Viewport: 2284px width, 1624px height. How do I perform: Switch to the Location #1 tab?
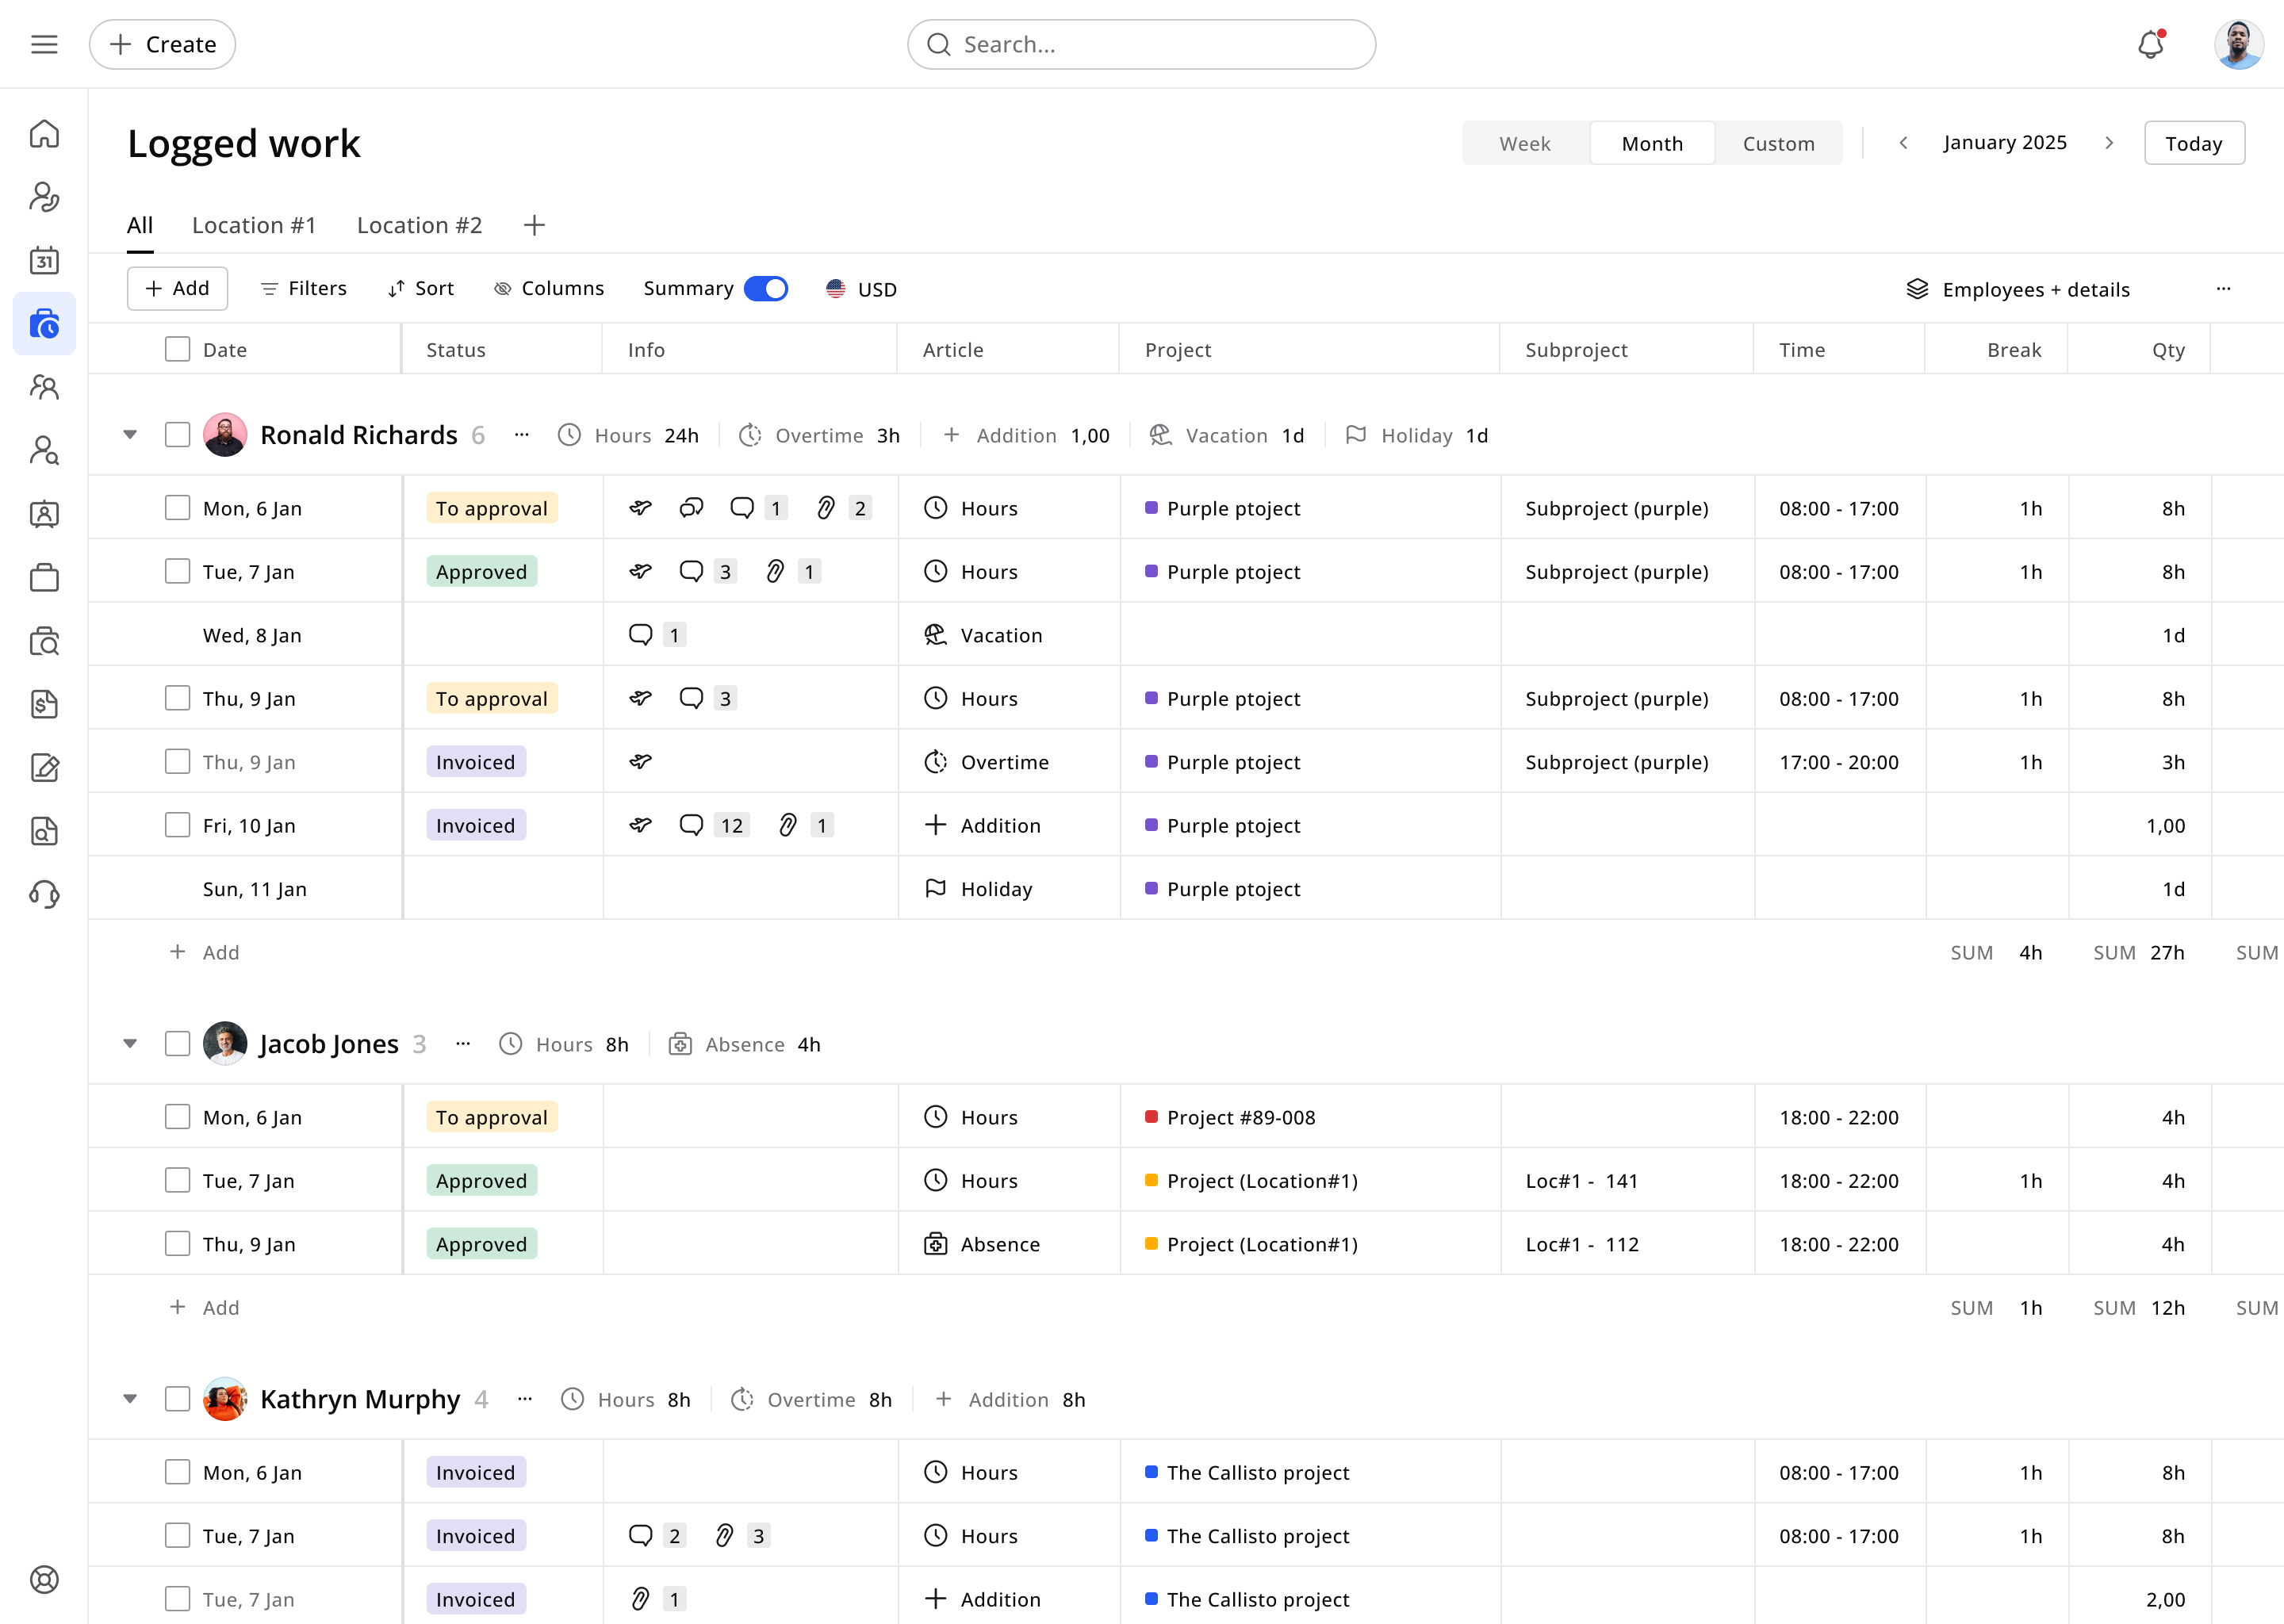point(254,225)
